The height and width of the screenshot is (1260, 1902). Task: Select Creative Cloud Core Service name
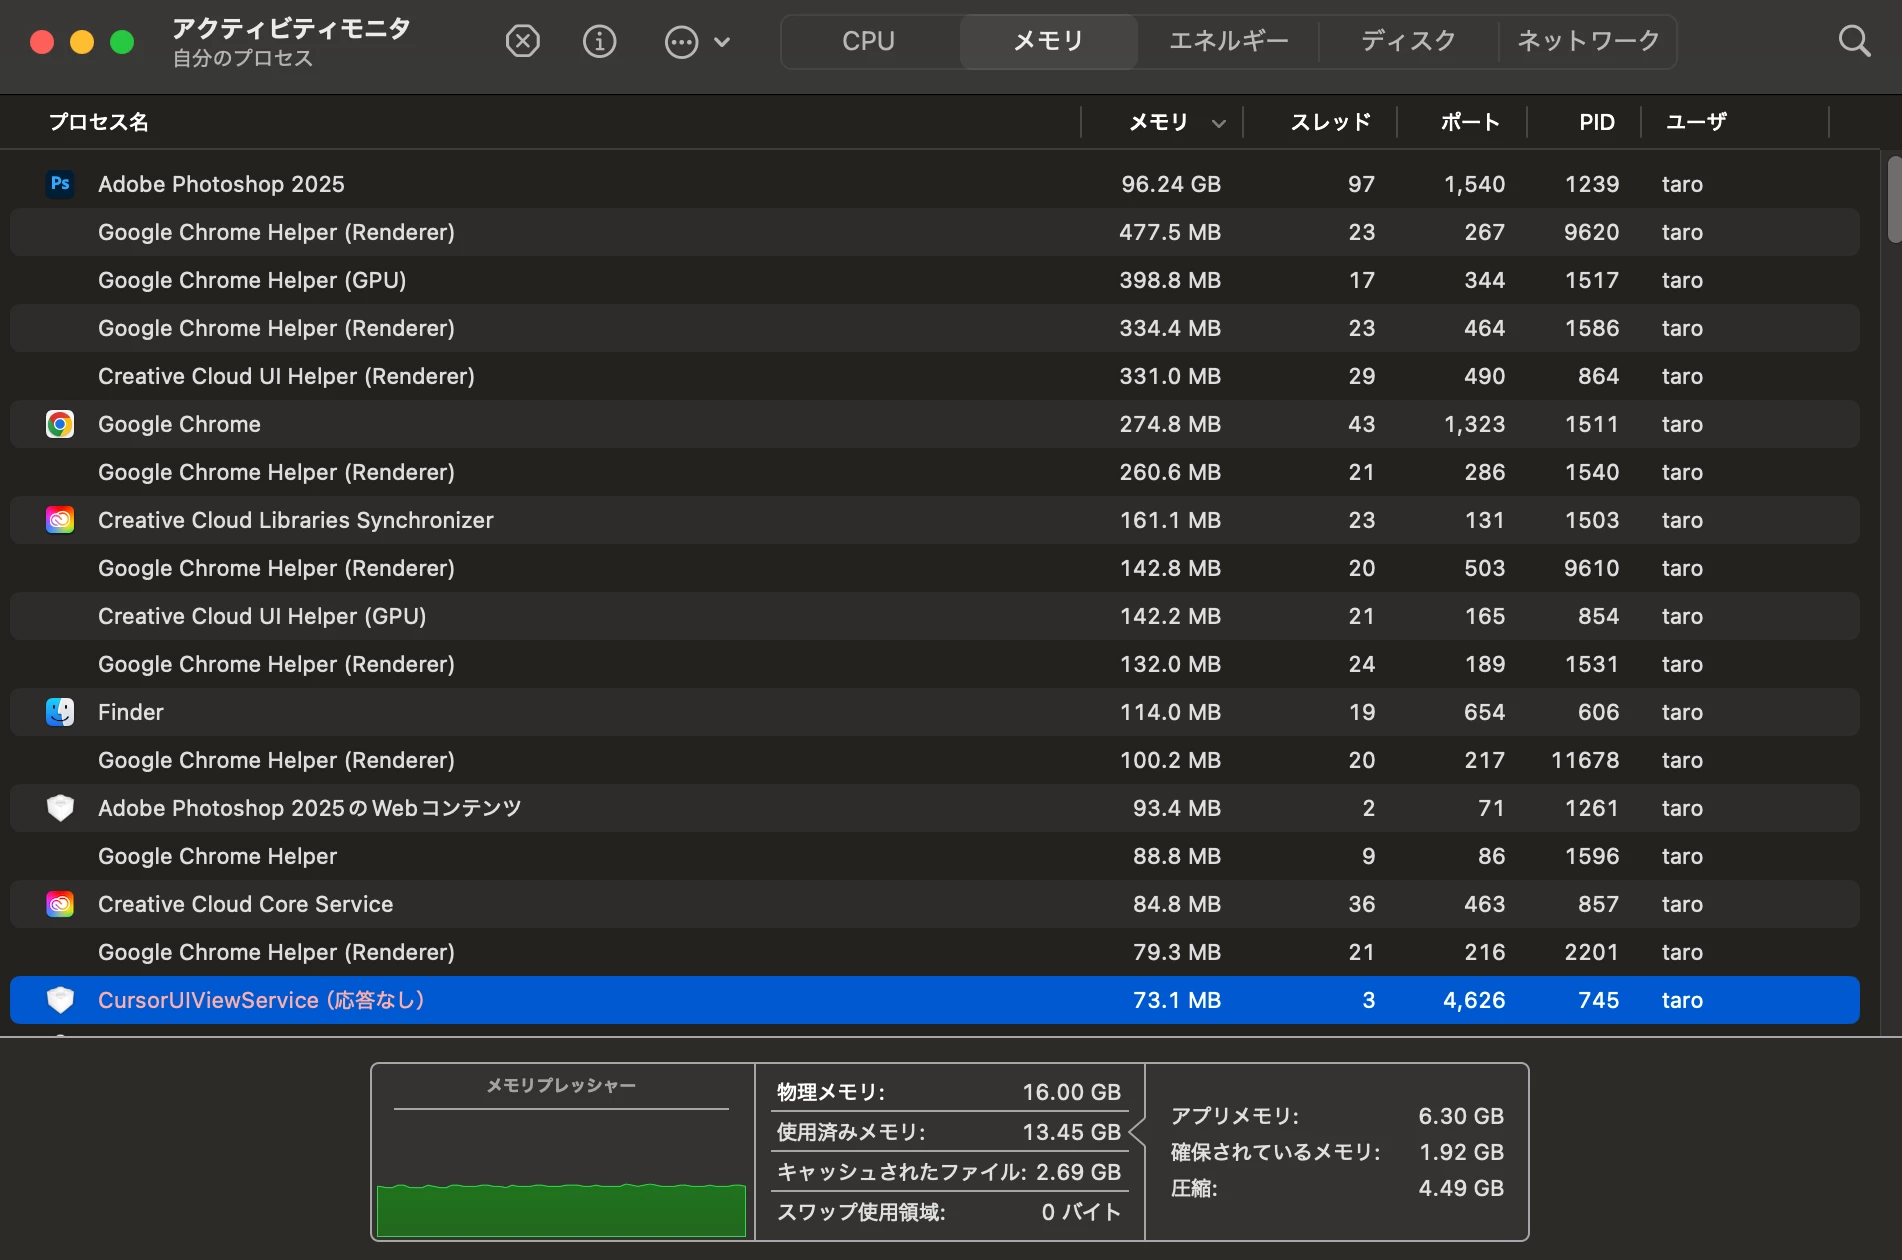click(246, 904)
